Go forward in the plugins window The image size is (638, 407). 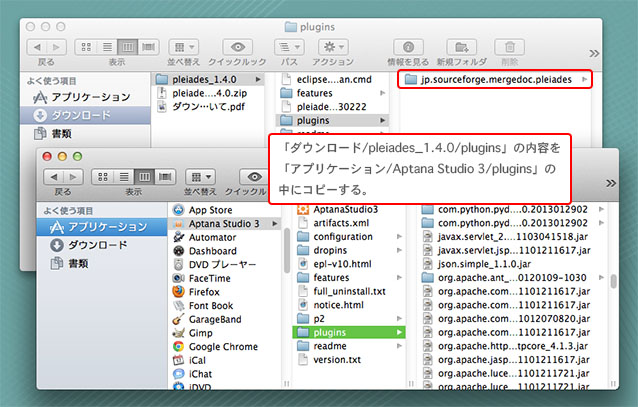56,47
